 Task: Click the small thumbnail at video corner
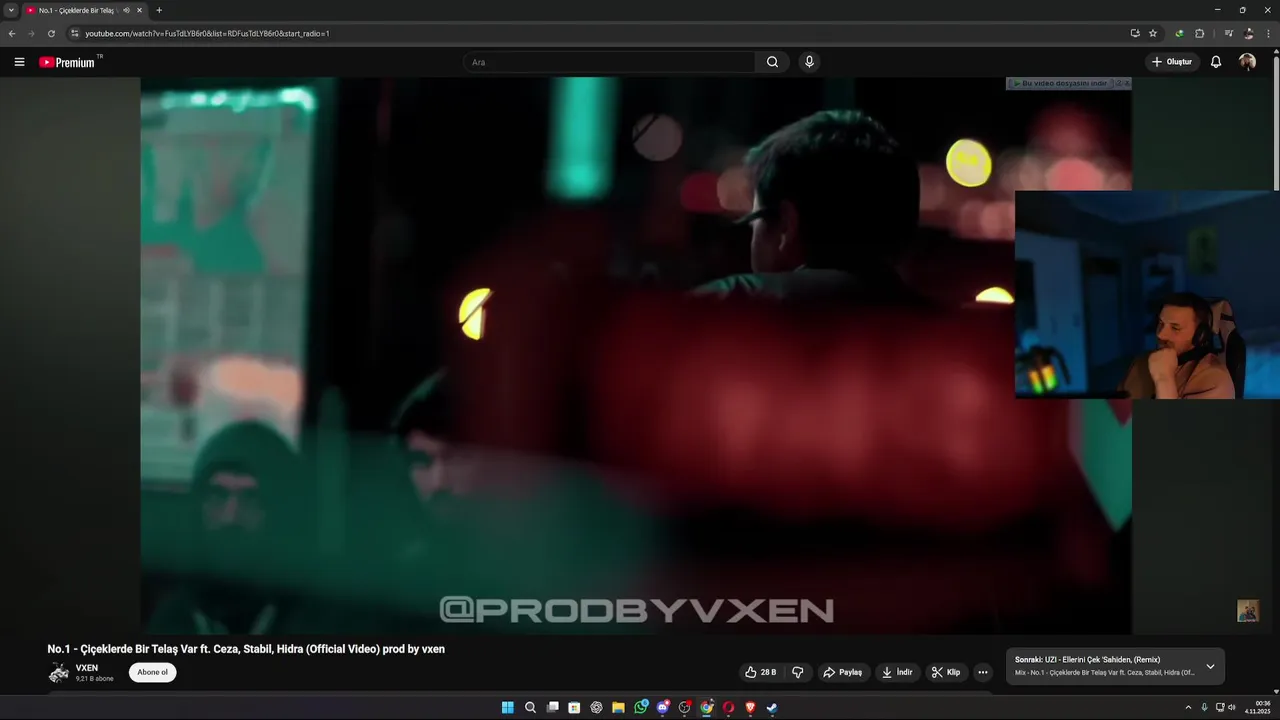coord(1248,611)
